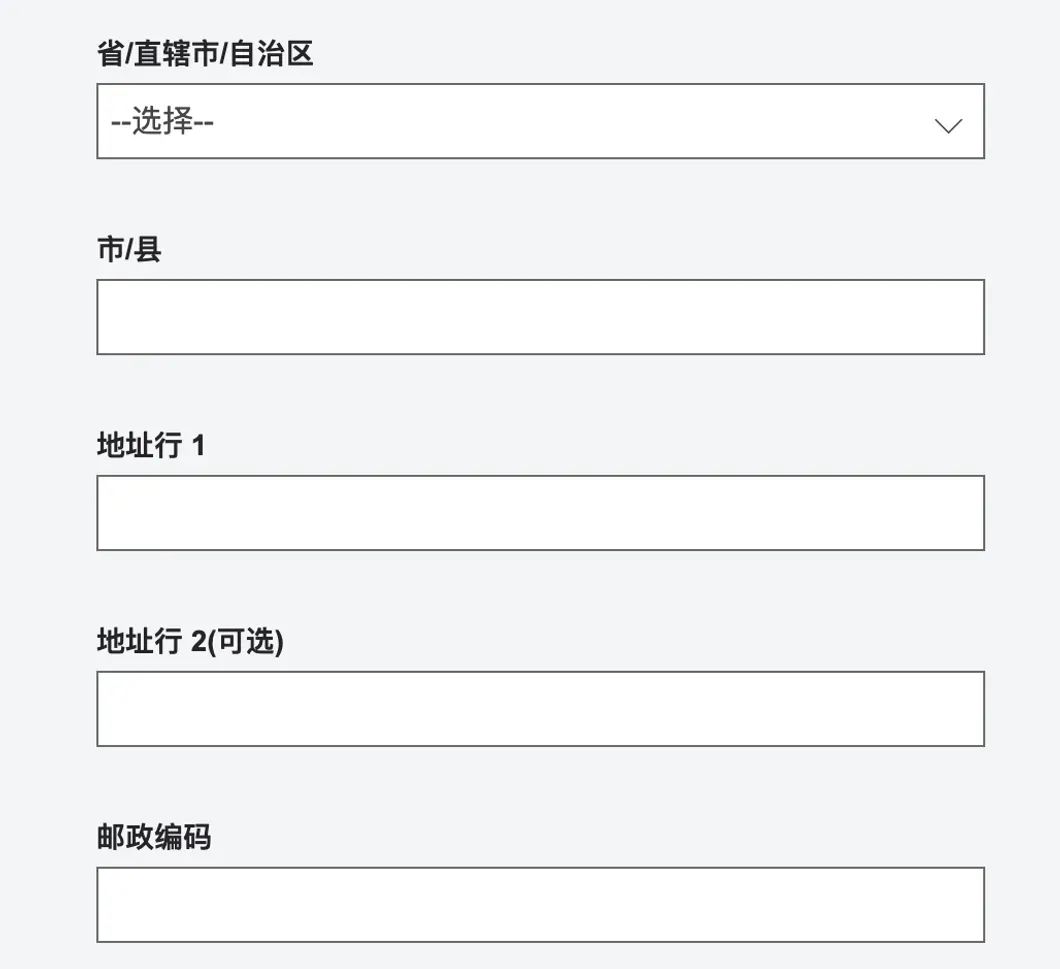The height and width of the screenshot is (969, 1060).
Task: Focus the 地址行 2(可选) input field
Action: coord(540,709)
